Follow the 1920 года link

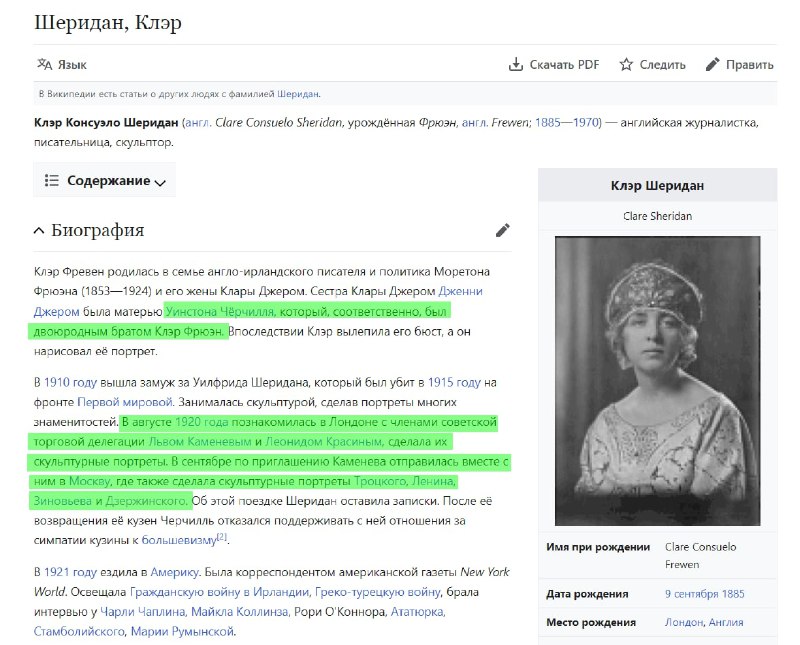[x=201, y=422]
